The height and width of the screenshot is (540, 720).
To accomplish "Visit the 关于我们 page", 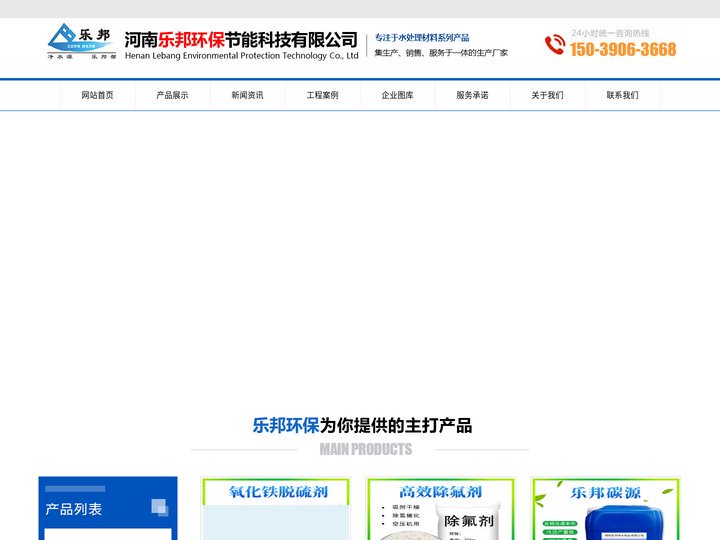I will (x=547, y=95).
